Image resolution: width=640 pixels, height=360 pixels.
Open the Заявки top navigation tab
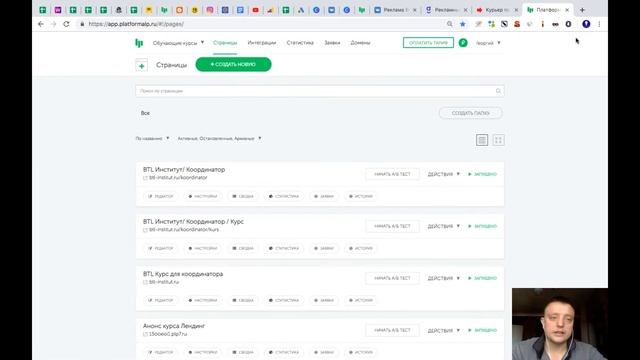point(332,43)
